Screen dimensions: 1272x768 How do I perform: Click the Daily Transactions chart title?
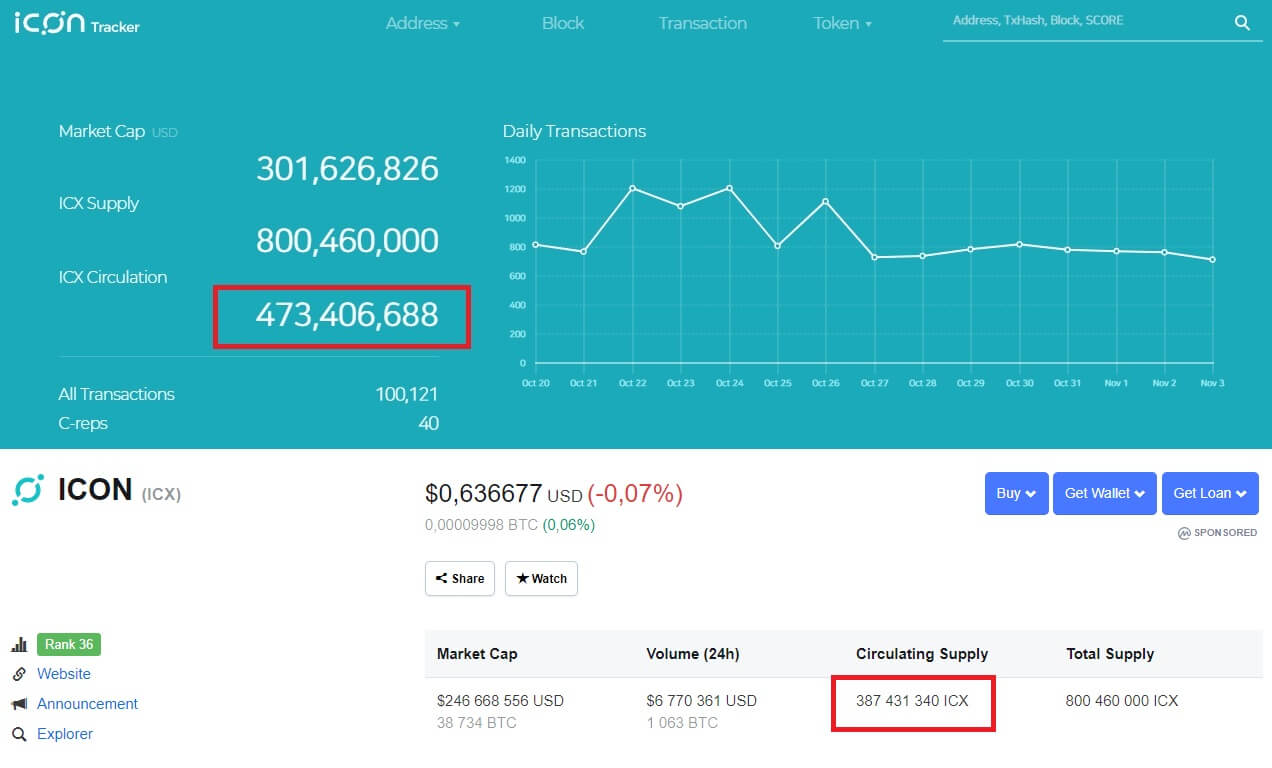pos(574,131)
